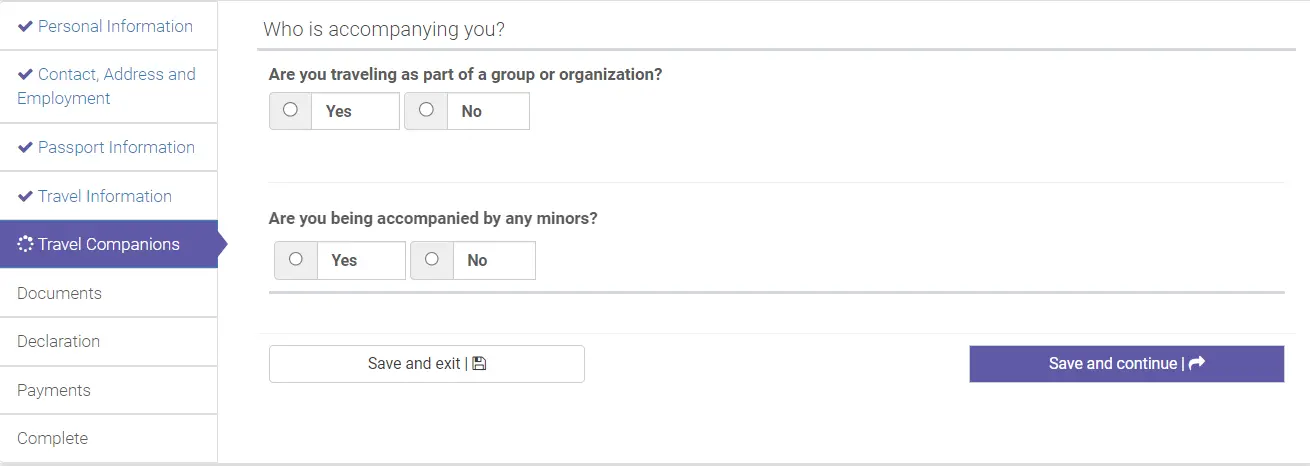This screenshot has height=466, width=1310.
Task: Click the floppy disk icon in Save and exit
Action: (479, 364)
